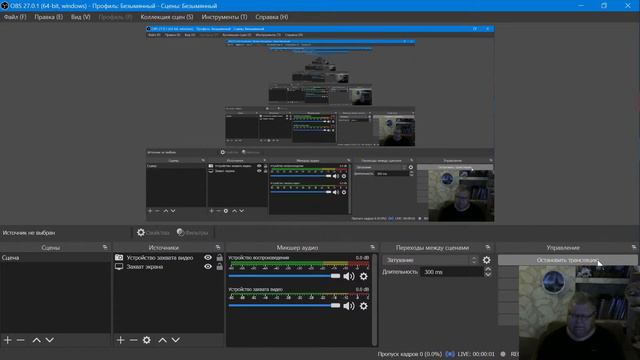Lock the Захват экрана source

click(x=220, y=267)
